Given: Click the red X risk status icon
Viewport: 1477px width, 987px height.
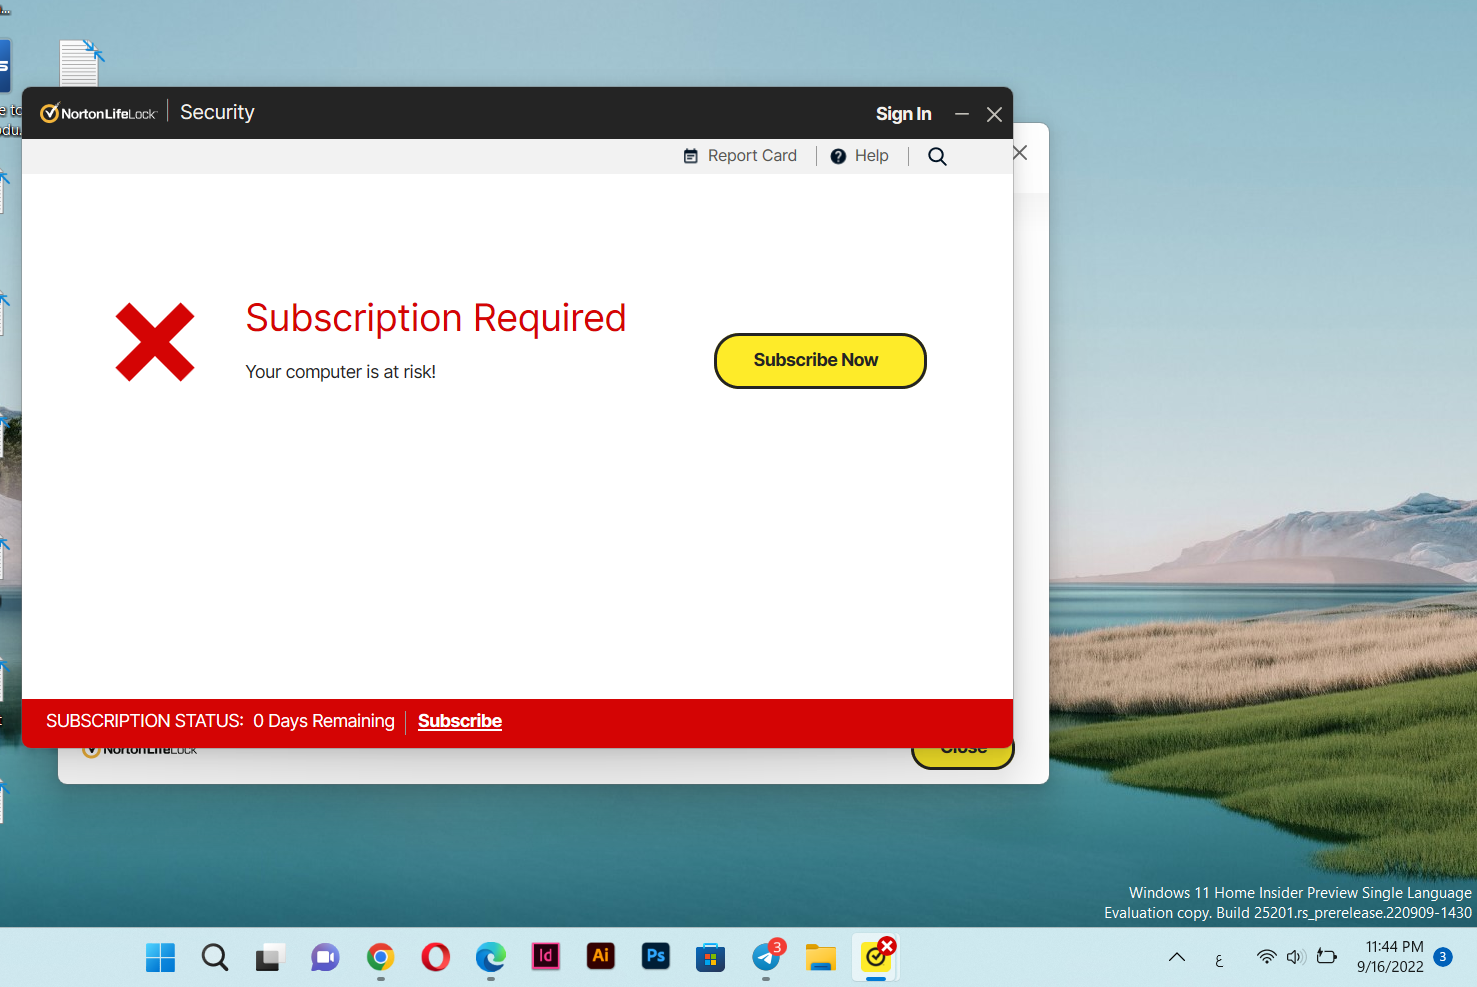Looking at the screenshot, I should pos(154,342).
